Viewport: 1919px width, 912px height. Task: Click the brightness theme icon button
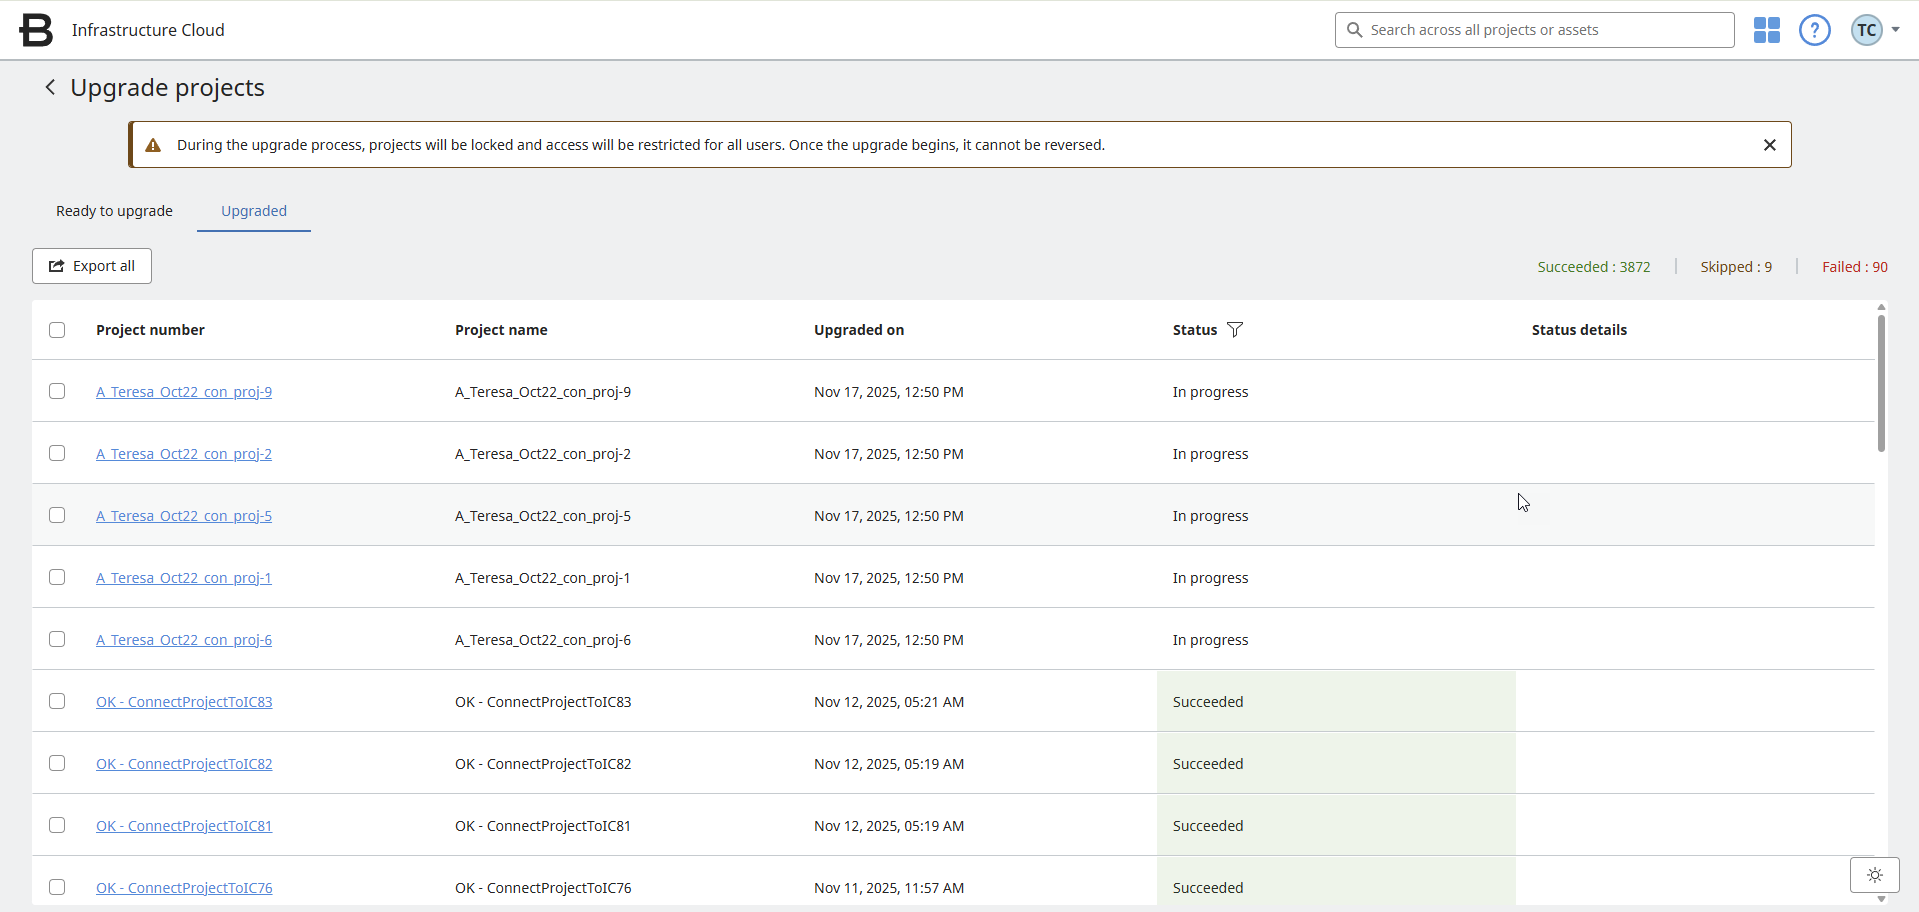(1874, 875)
